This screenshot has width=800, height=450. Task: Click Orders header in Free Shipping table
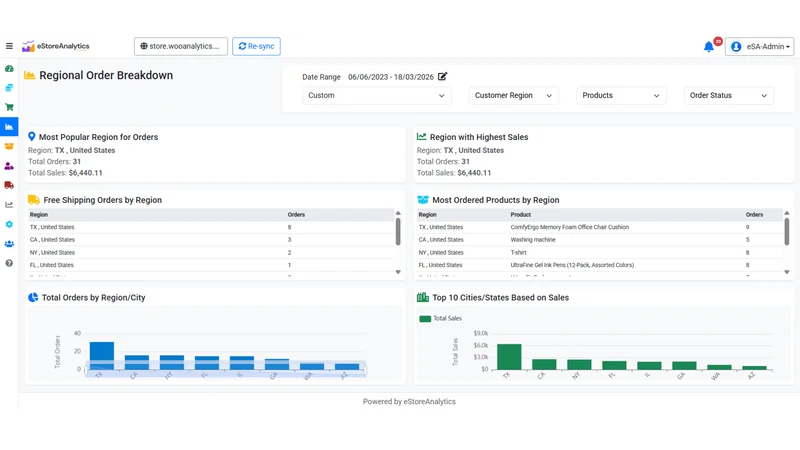[296, 215]
